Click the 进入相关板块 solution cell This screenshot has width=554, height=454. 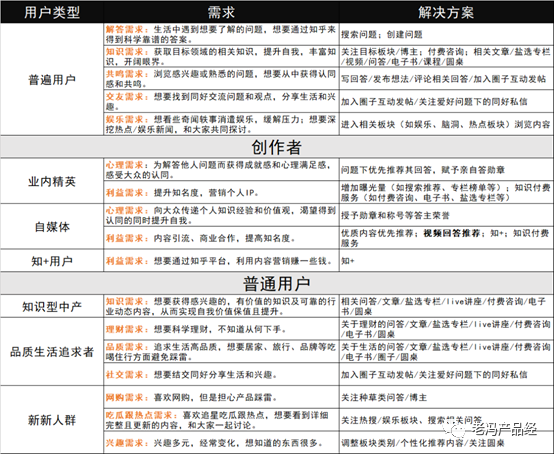[x=446, y=124]
